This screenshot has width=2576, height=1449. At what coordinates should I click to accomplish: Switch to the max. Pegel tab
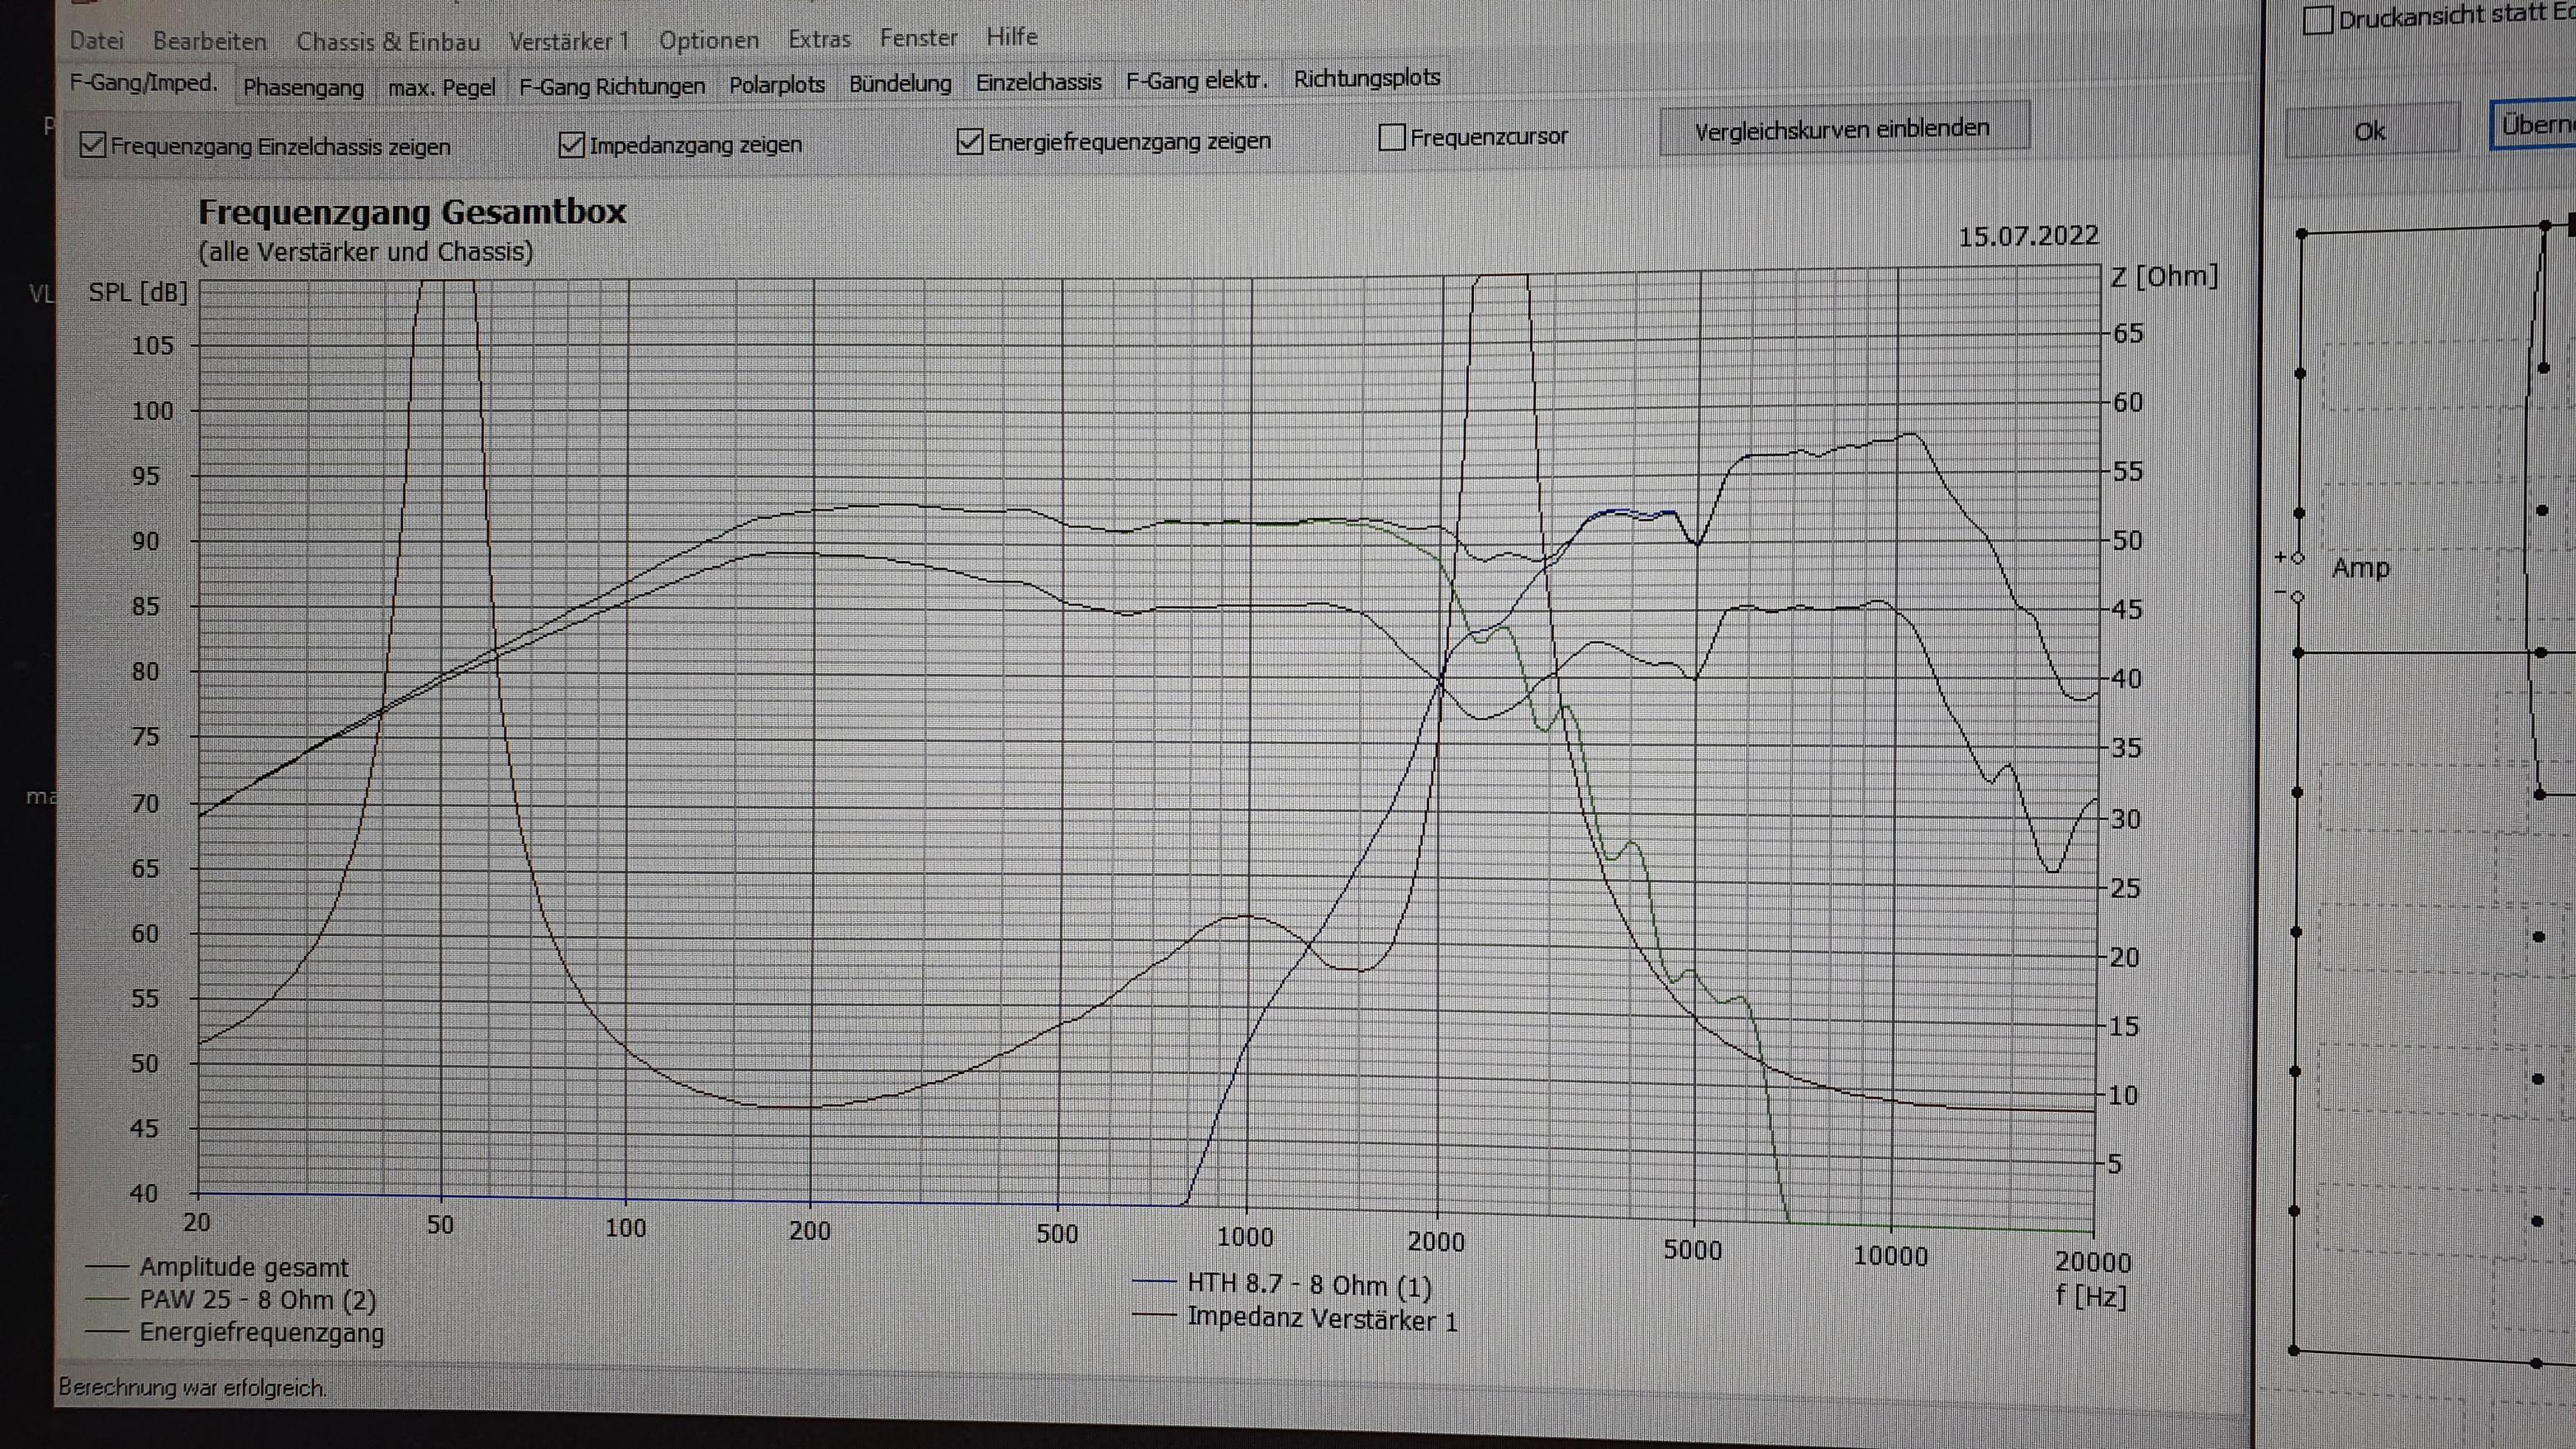point(441,87)
